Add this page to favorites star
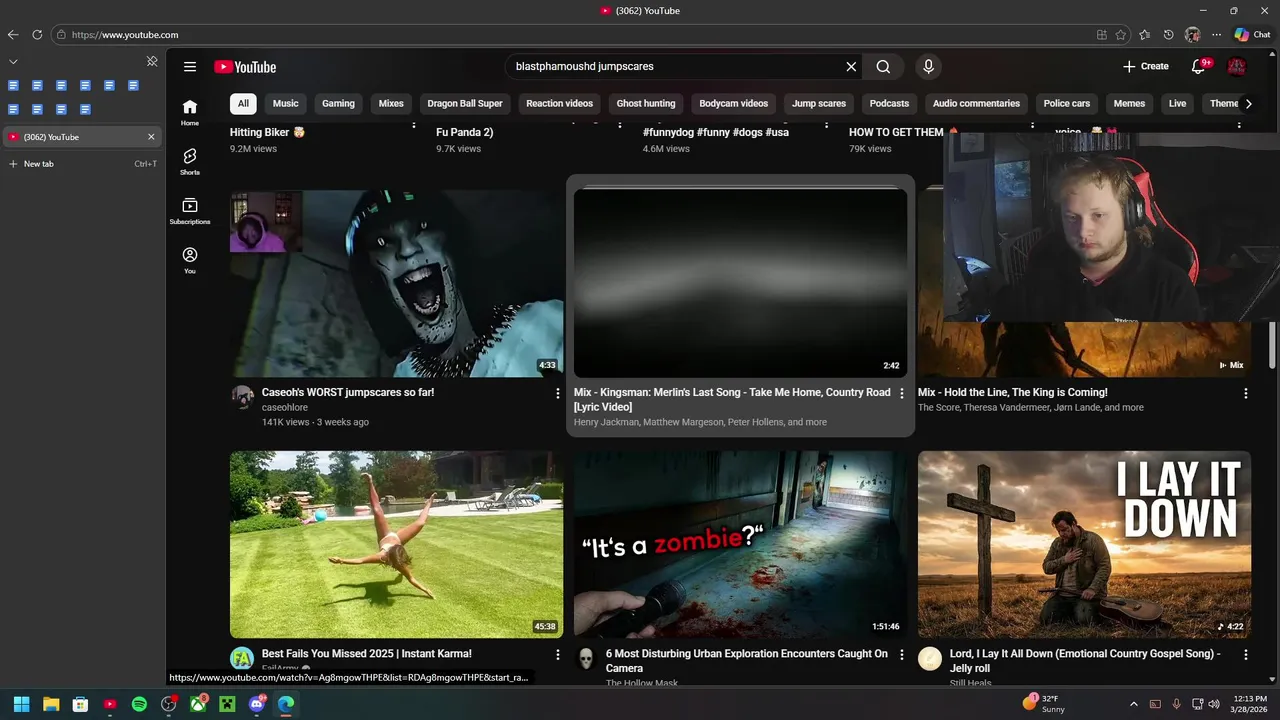This screenshot has height=720, width=1280. click(x=1121, y=34)
